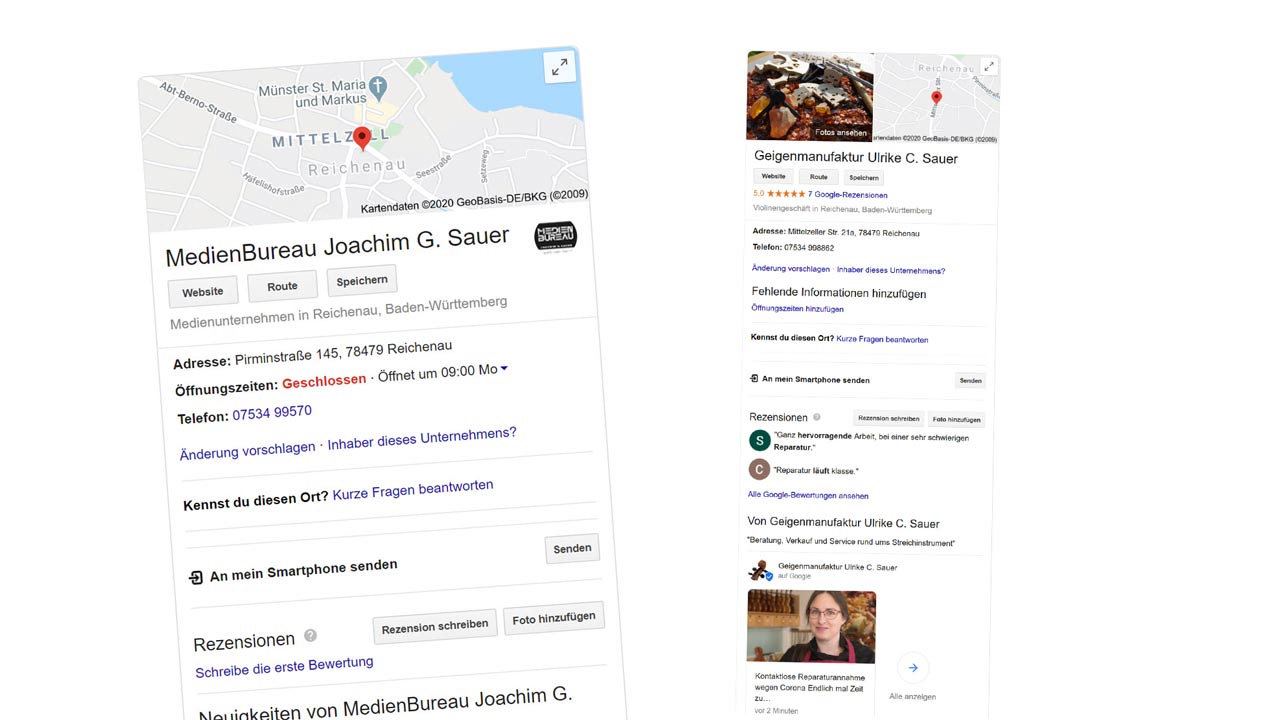Open 7 Google-Rezensionen link
Viewport: 1280px width, 720px height.
[847, 195]
